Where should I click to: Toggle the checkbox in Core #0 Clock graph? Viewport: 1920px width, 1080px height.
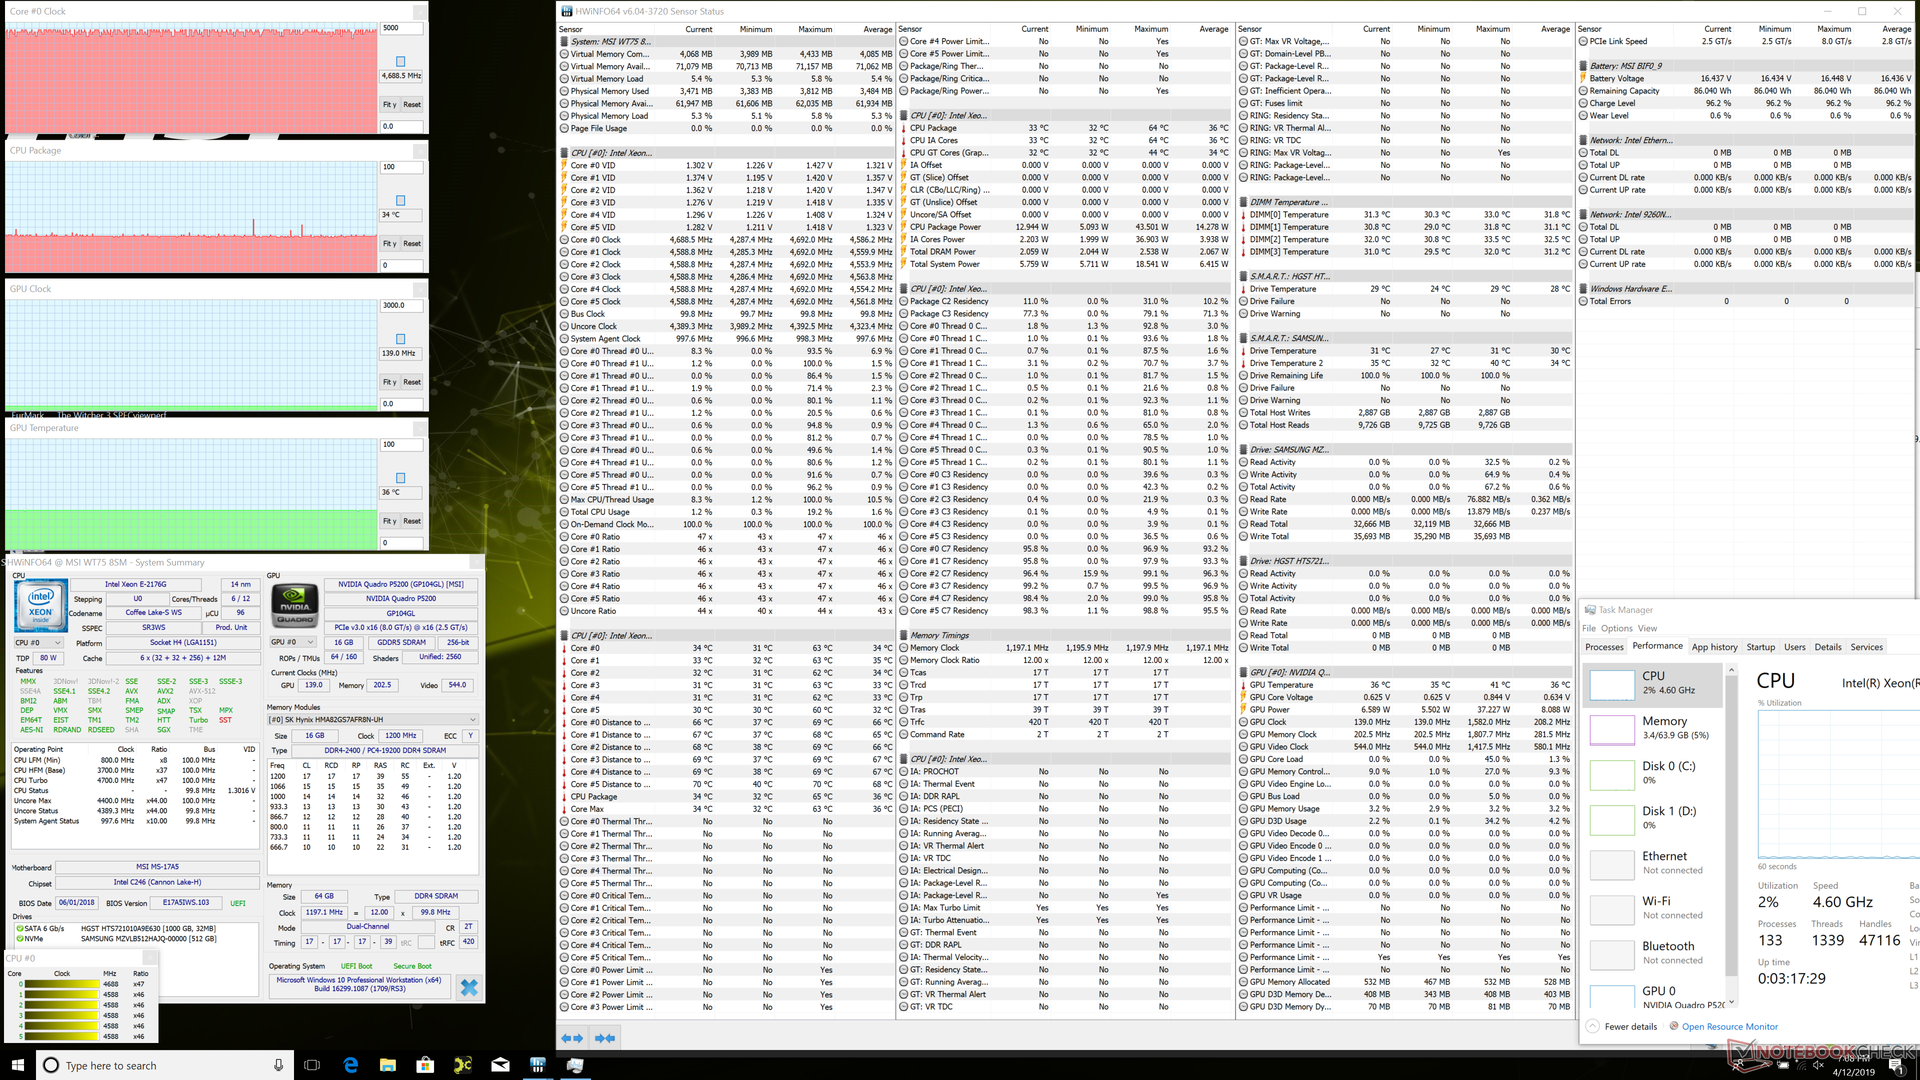coord(401,61)
